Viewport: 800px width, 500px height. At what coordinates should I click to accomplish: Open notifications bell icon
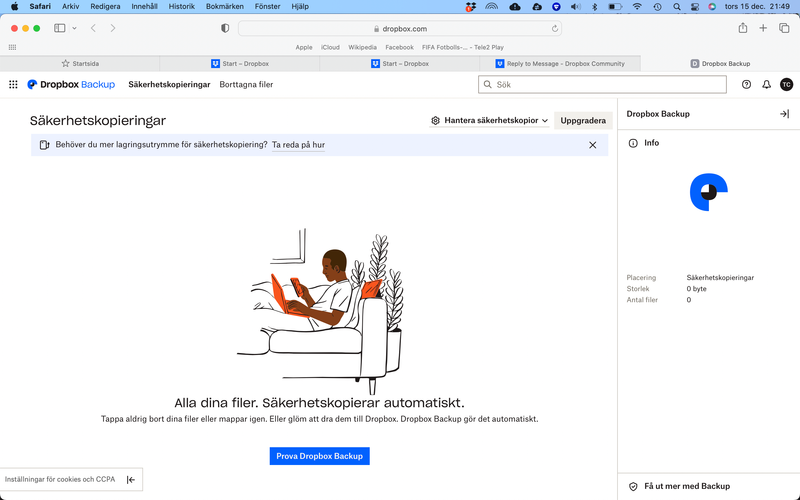point(766,85)
